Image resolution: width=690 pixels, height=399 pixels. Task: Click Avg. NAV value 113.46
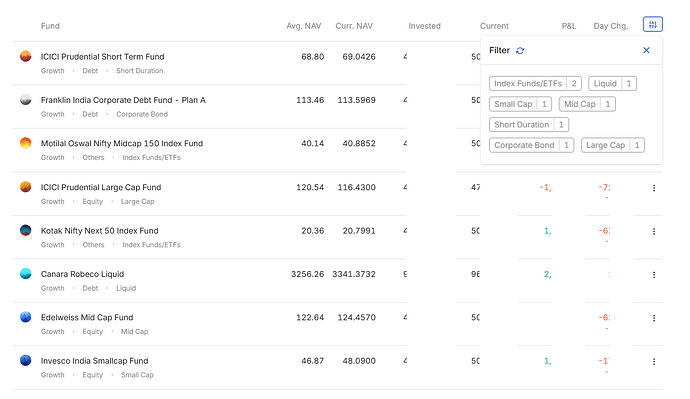[x=310, y=100]
